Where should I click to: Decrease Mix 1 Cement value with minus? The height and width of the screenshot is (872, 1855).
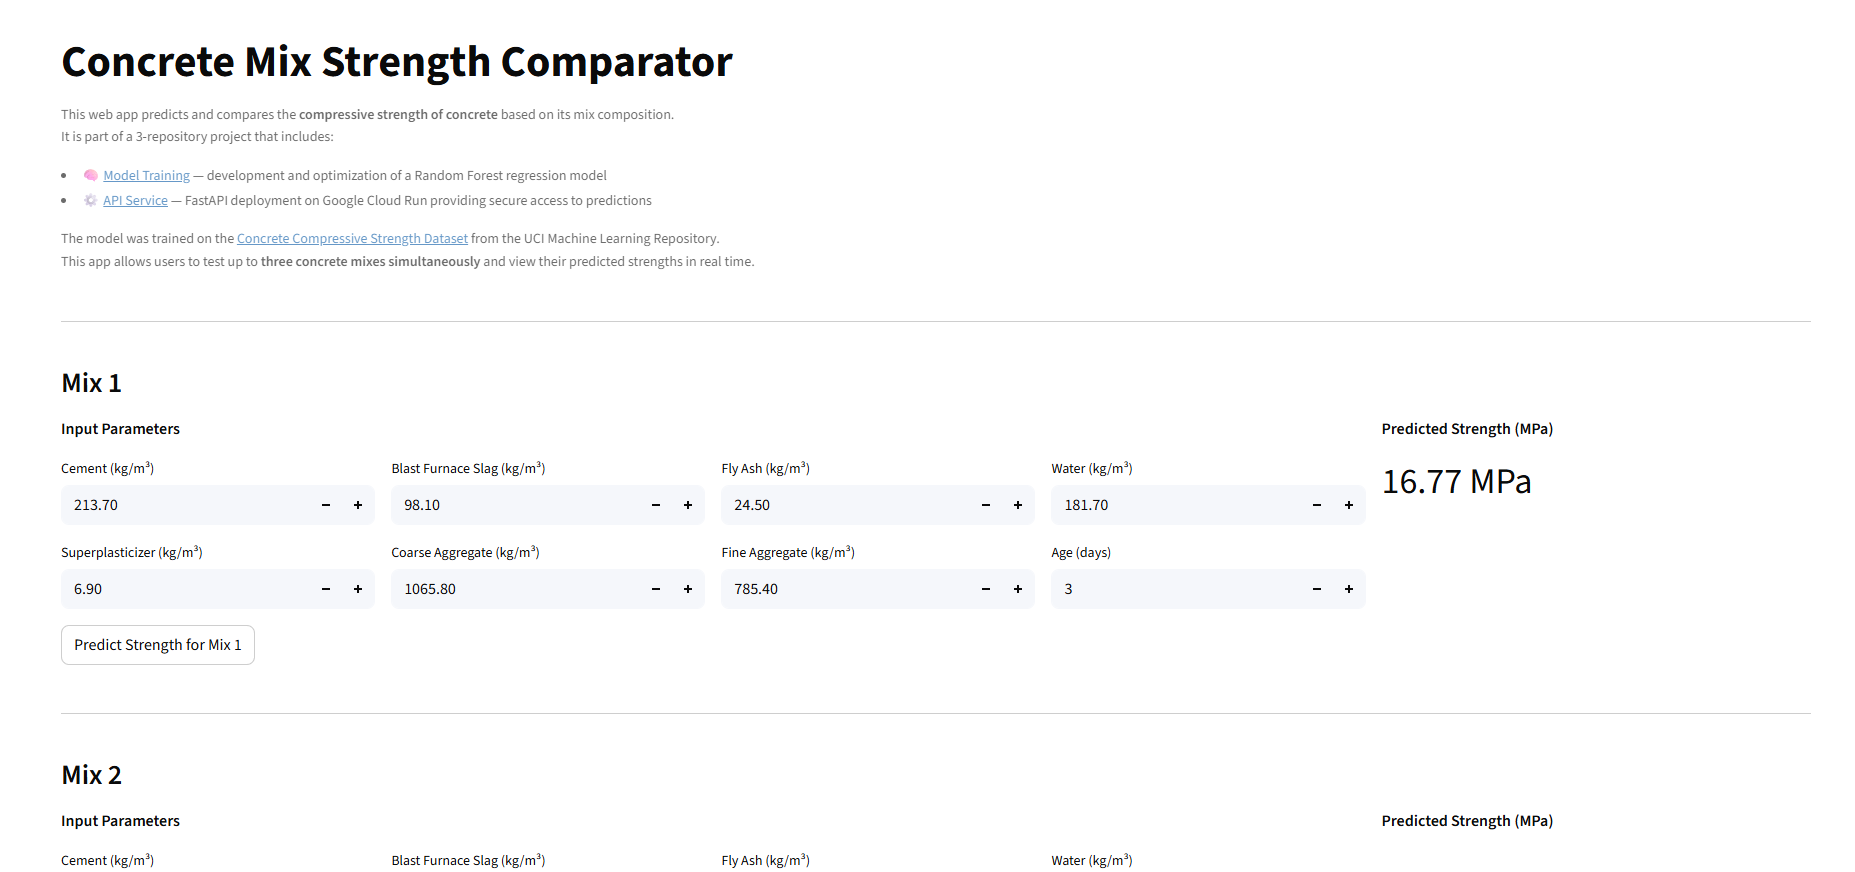pos(326,505)
